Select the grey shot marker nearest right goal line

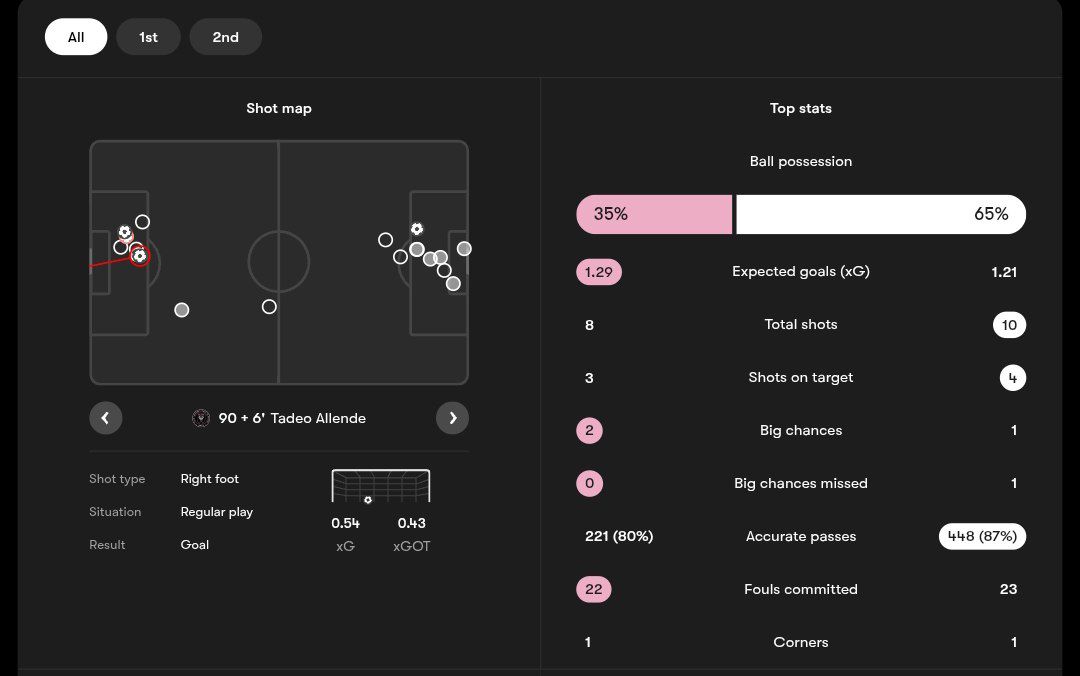(x=464, y=249)
